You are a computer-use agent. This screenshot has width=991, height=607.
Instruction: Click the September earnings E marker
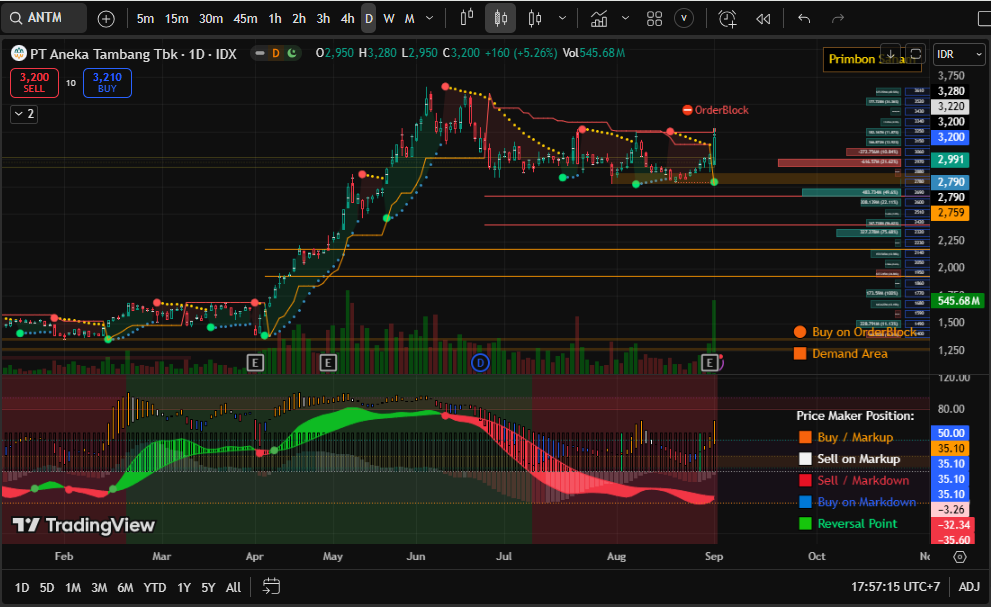(x=710, y=362)
